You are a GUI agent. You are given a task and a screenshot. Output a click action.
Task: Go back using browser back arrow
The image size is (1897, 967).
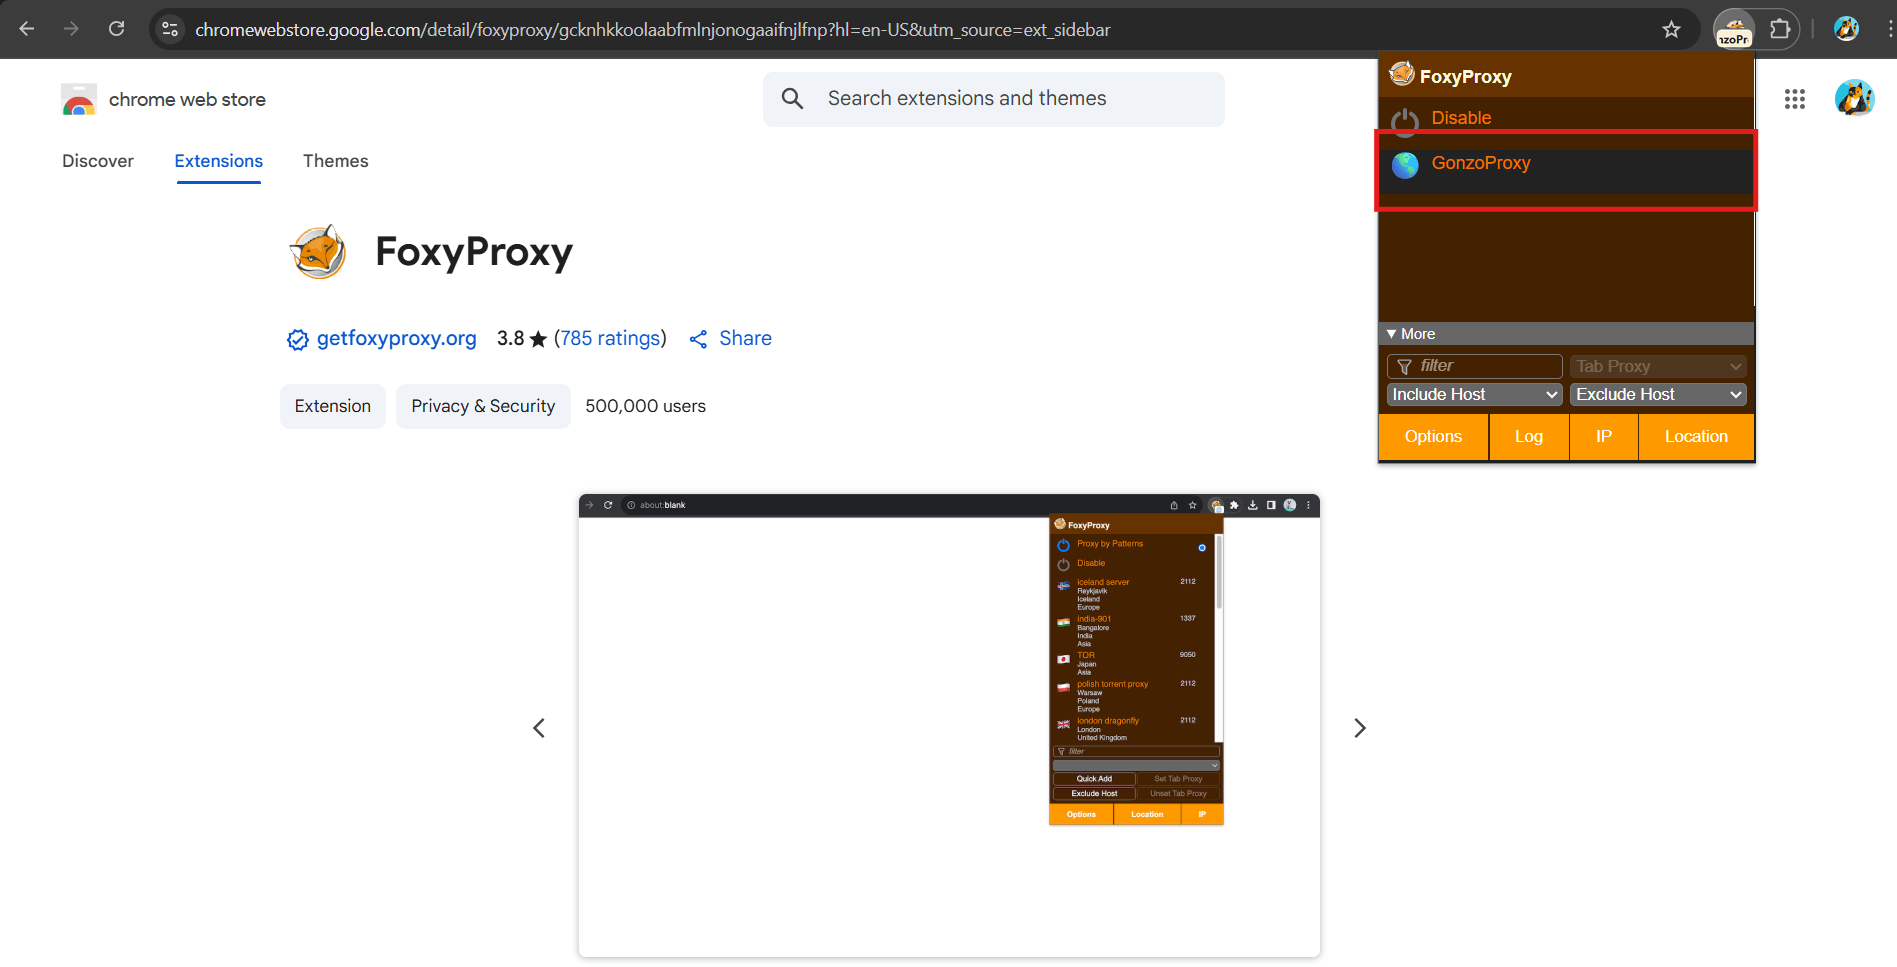tap(27, 29)
